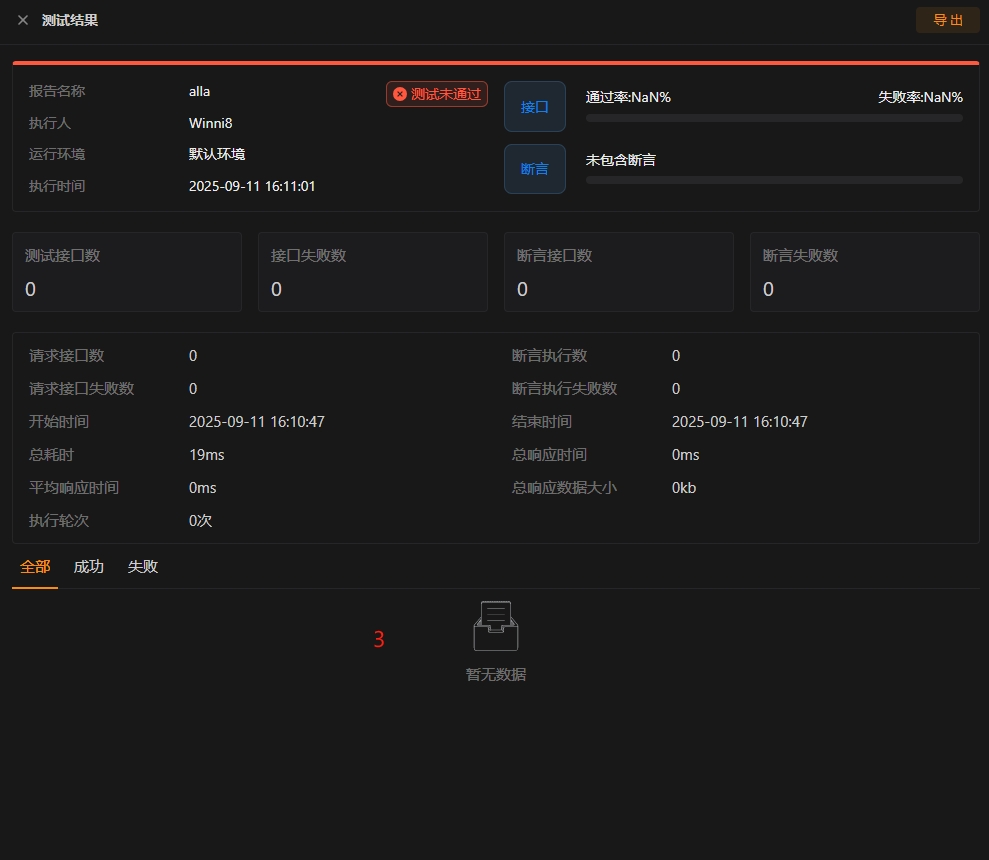Click the 总响应数据大小 value 0kb

coord(684,488)
